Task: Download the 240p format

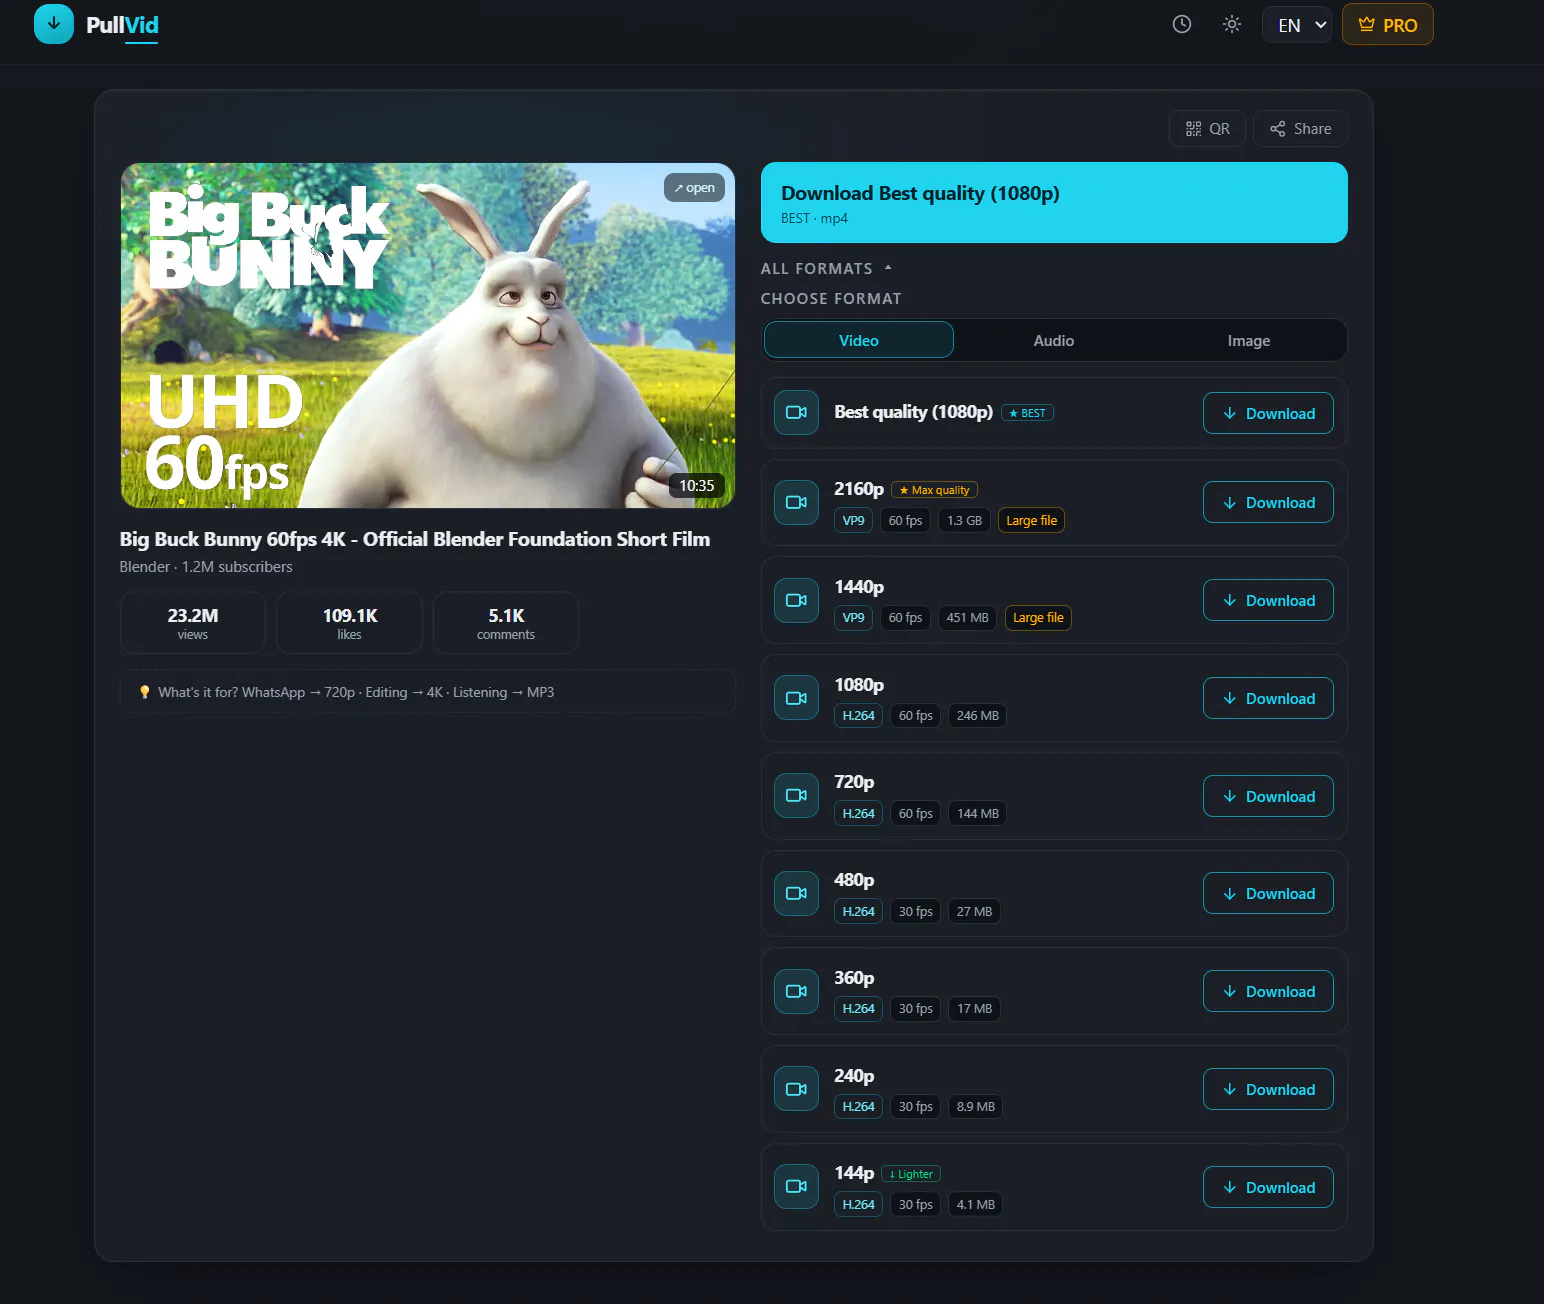Action: (x=1268, y=1090)
